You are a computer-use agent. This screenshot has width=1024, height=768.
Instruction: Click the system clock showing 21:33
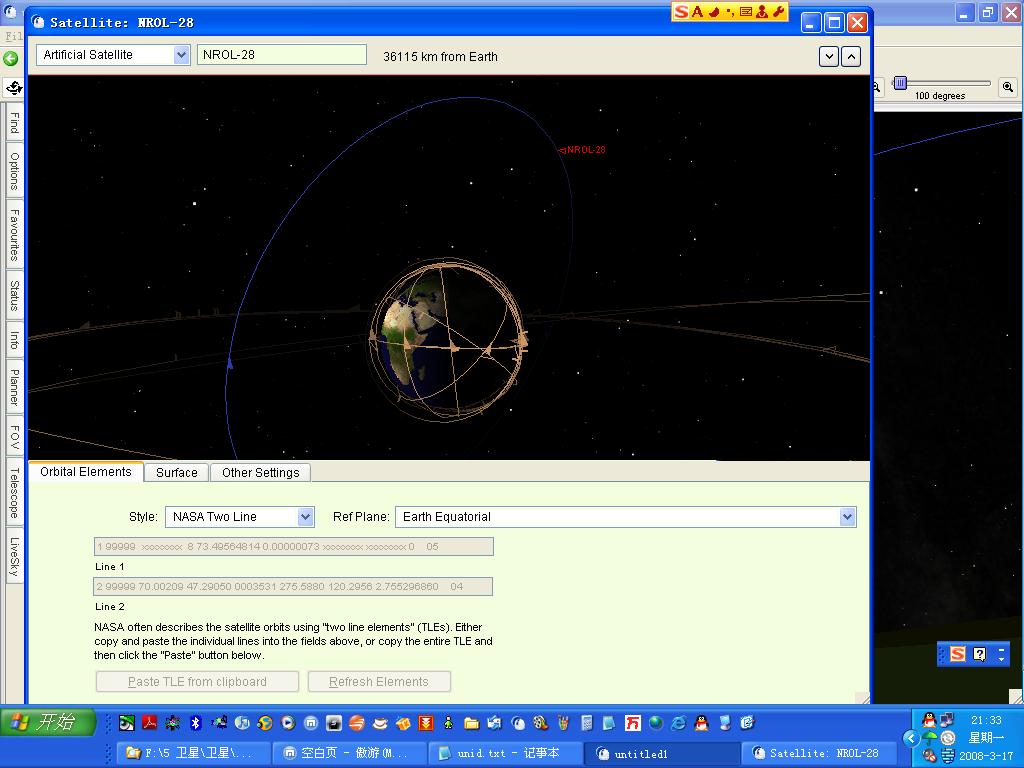985,720
